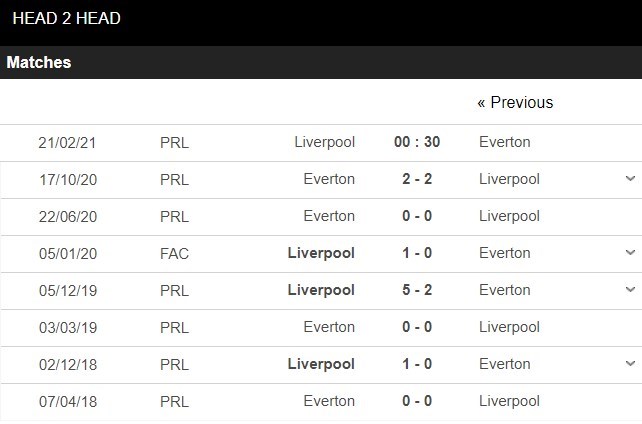Click bold Liverpool in 05/01/20 row
This screenshot has height=424, width=642.
(321, 253)
